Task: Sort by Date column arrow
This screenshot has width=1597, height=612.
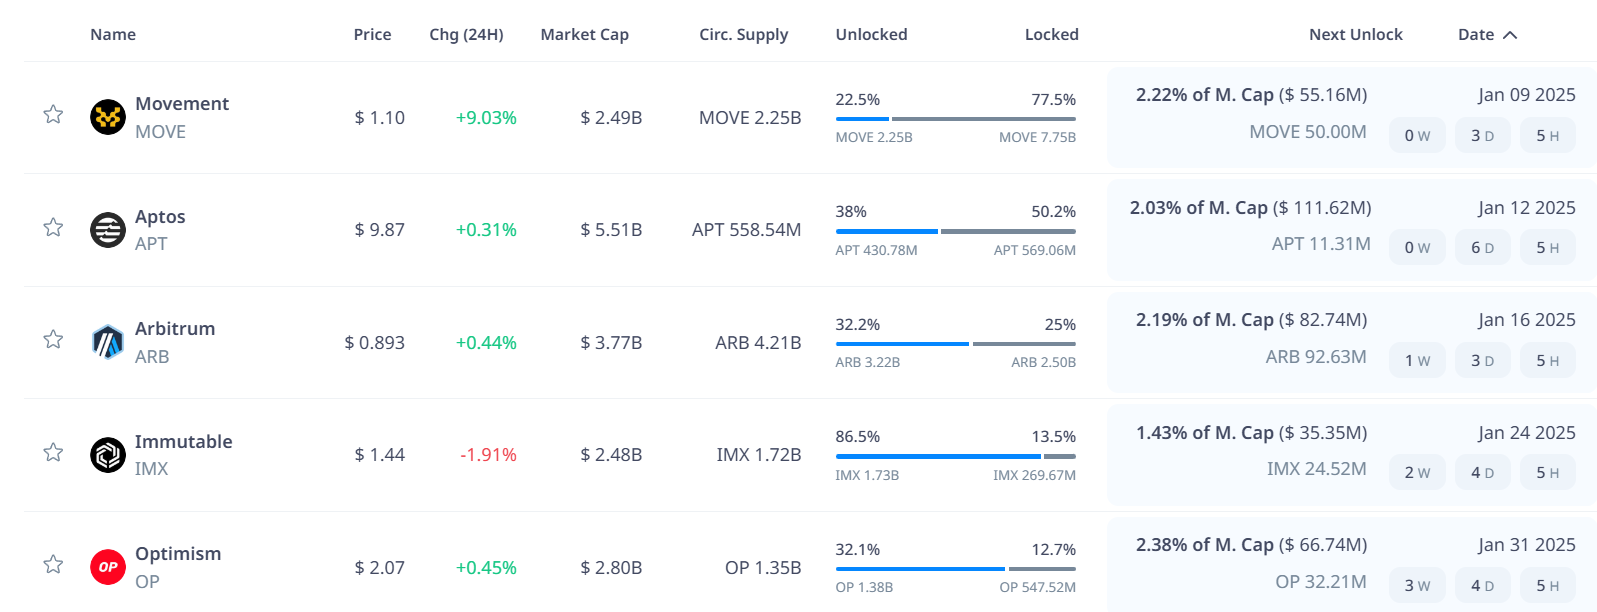Action: click(1510, 35)
